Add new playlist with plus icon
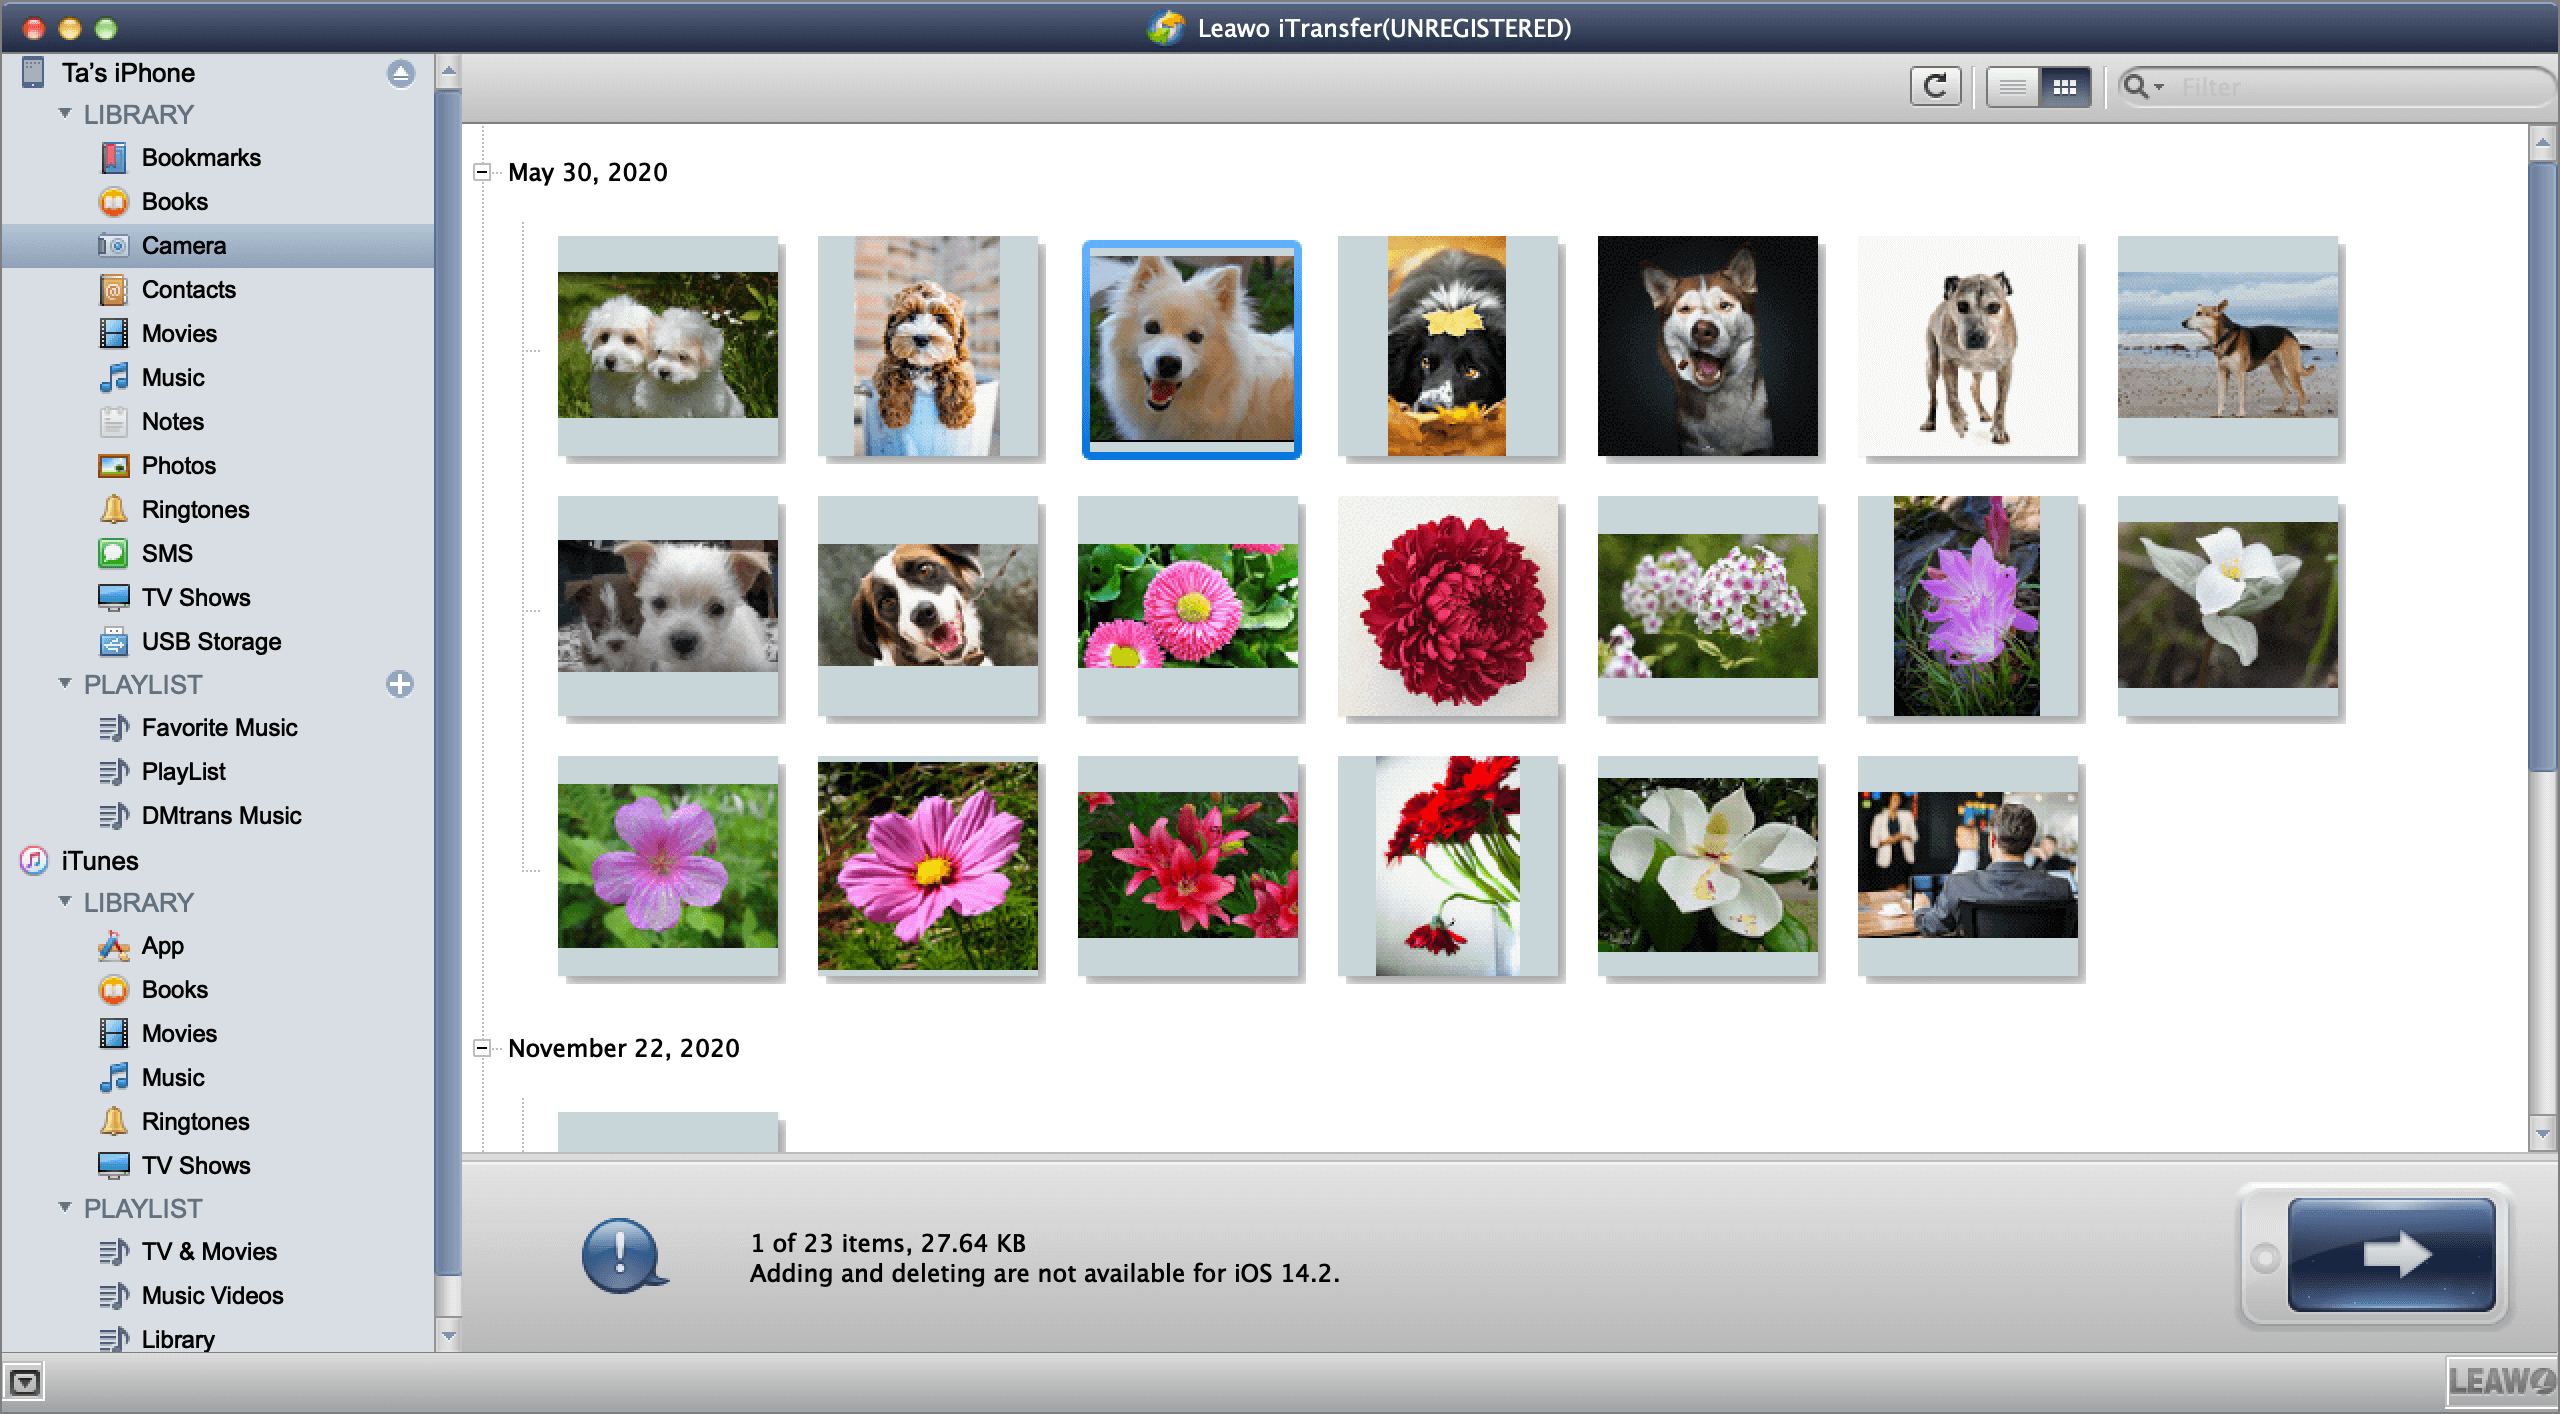Viewport: 2560px width, 1414px height. (400, 684)
